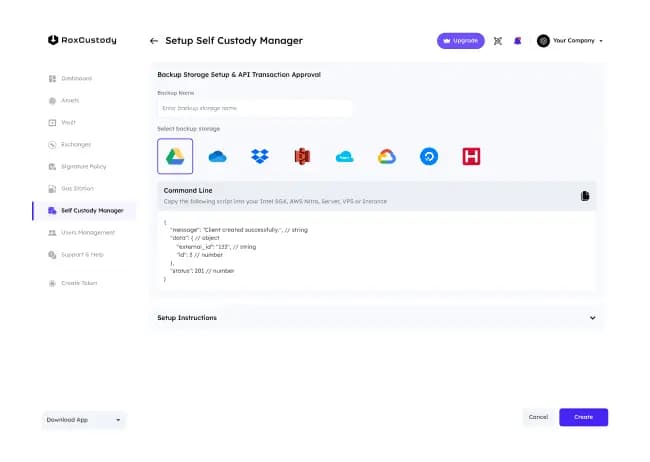Viewport: 650px width, 462px height.
Task: Open Dashboard from the sidebar
Action: click(x=76, y=78)
